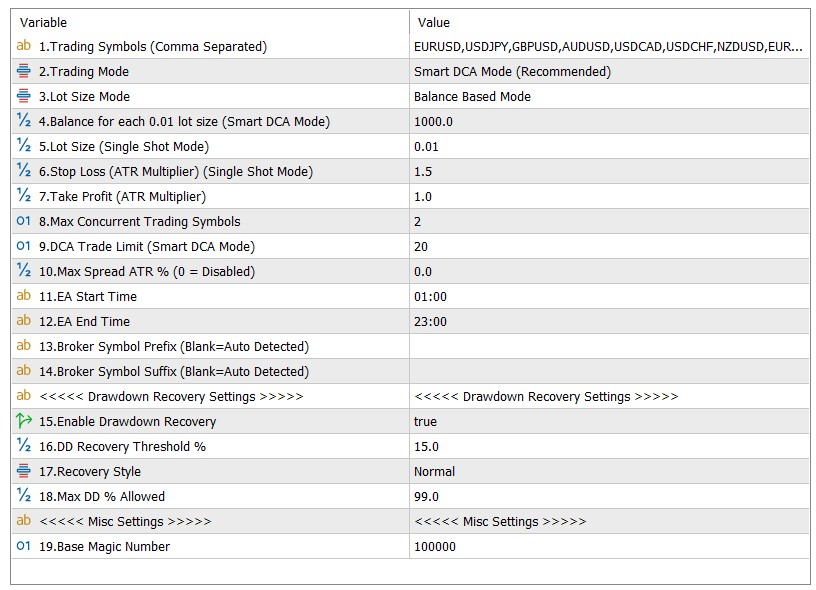Select the '14.Broker Symbol Suffix' label

(x=174, y=371)
